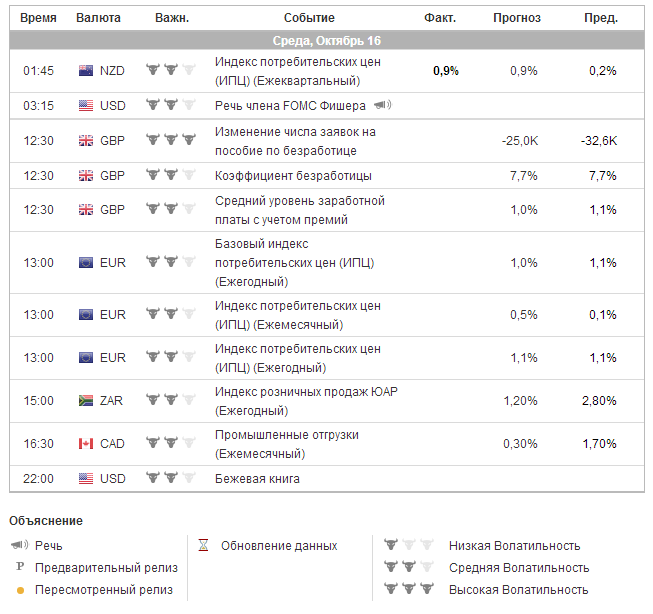Click the New Zealand flag icon for NZD
The height and width of the screenshot is (614, 653).
click(86, 71)
